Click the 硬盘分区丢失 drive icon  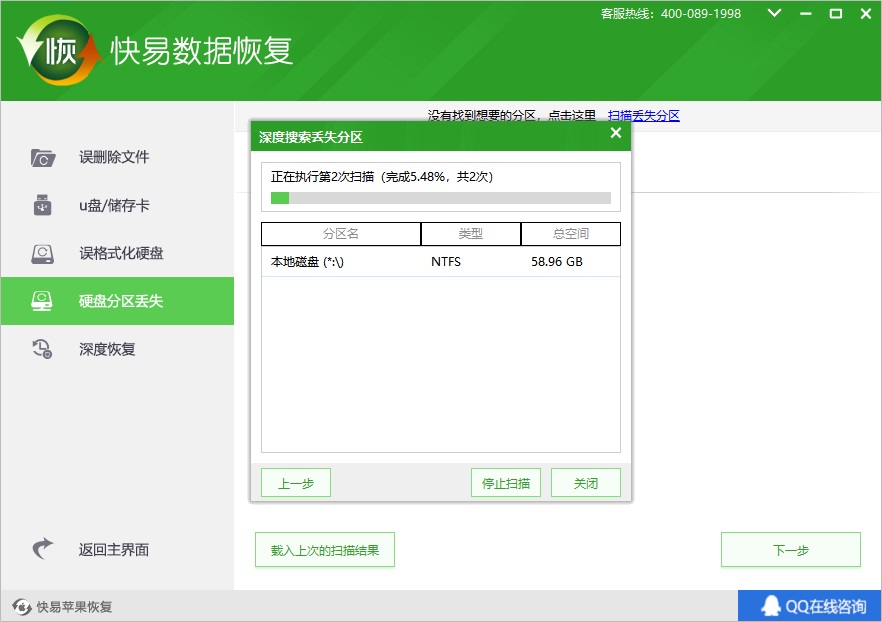[42, 301]
